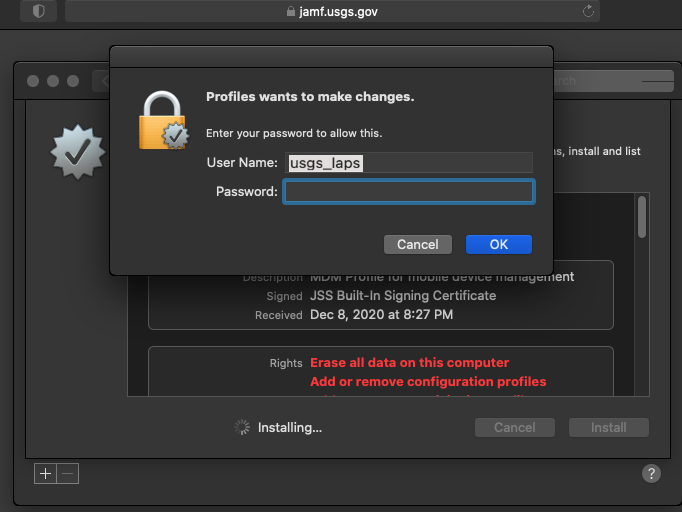Open help with the question mark button
682x512 pixels.
tap(651, 473)
